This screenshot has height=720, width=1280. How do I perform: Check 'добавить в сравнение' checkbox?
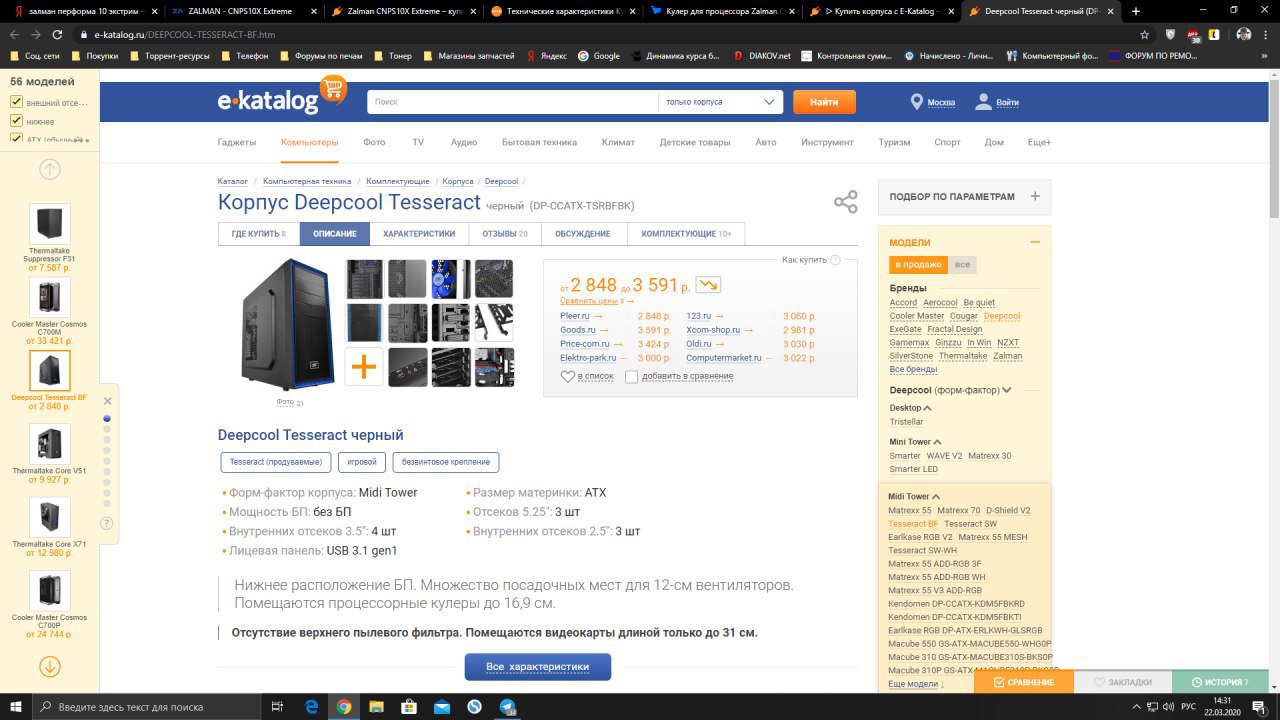coord(631,377)
